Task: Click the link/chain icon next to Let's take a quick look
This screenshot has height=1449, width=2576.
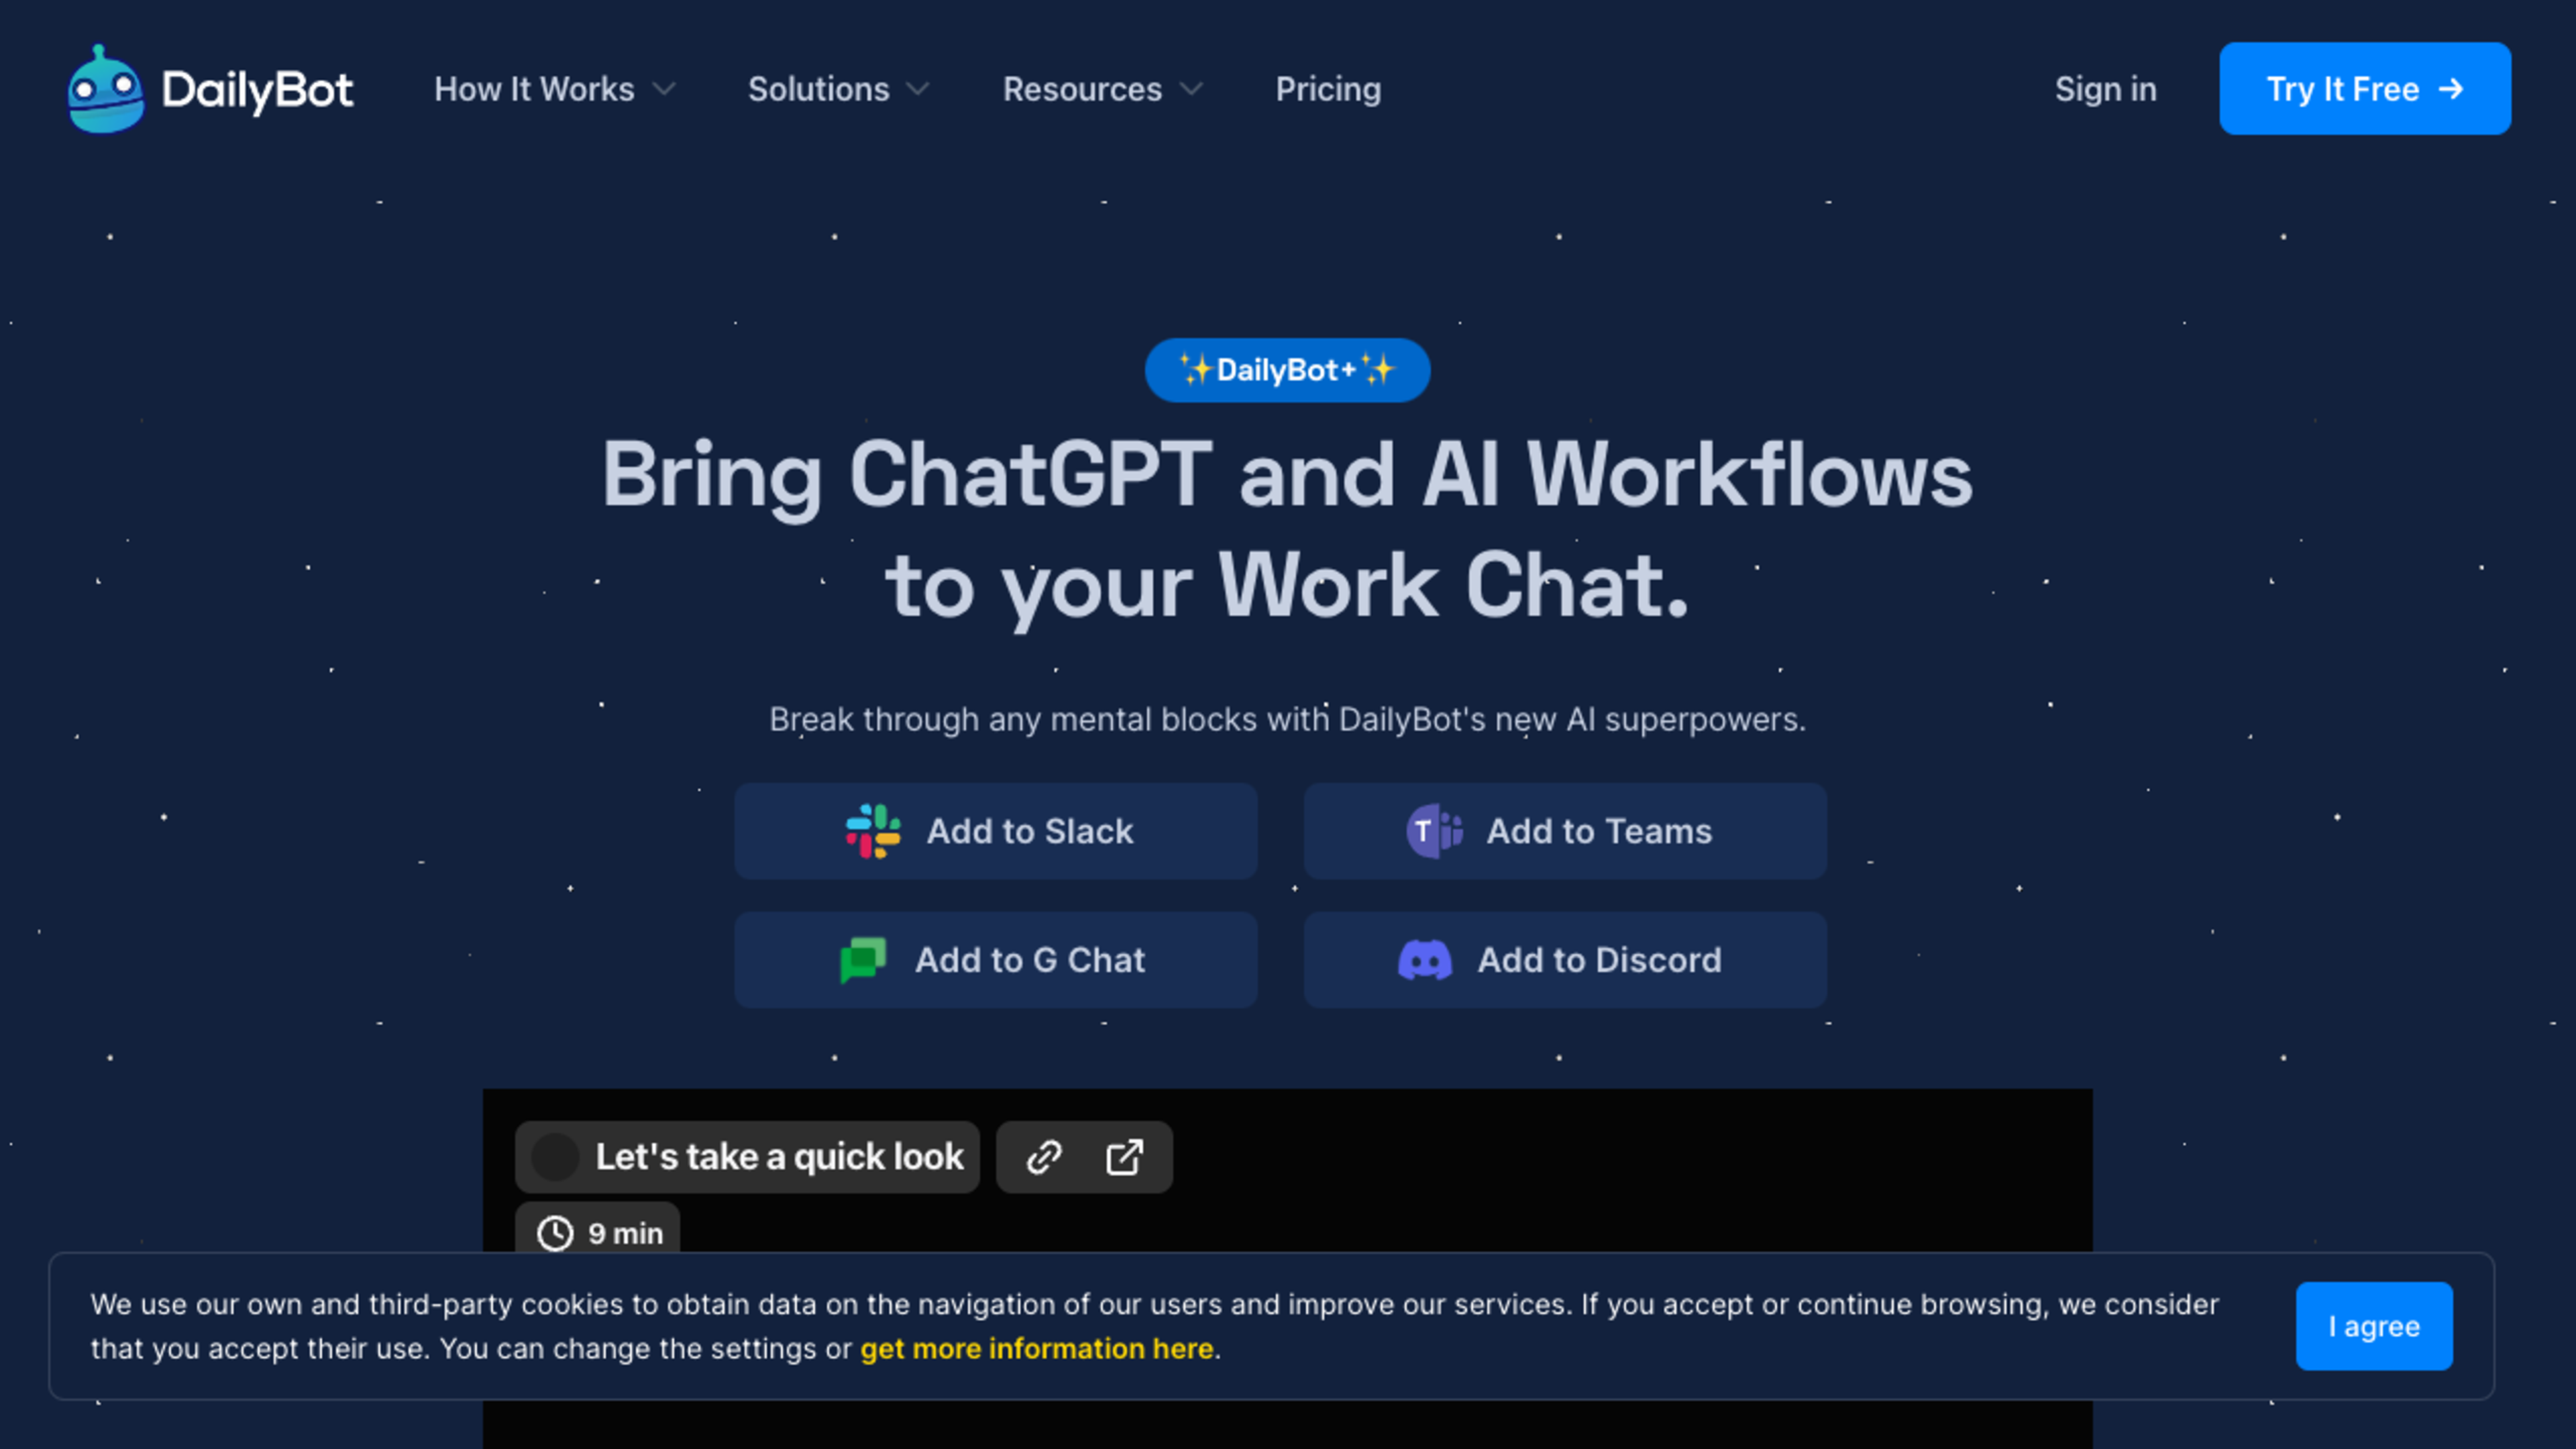Action: pos(1046,1157)
